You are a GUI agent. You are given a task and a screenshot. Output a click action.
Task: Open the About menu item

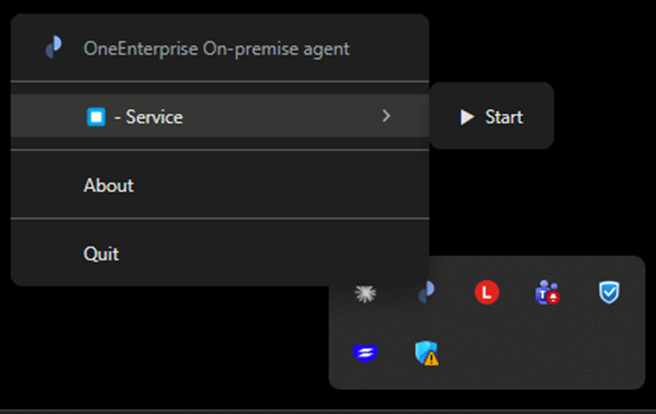click(x=109, y=185)
